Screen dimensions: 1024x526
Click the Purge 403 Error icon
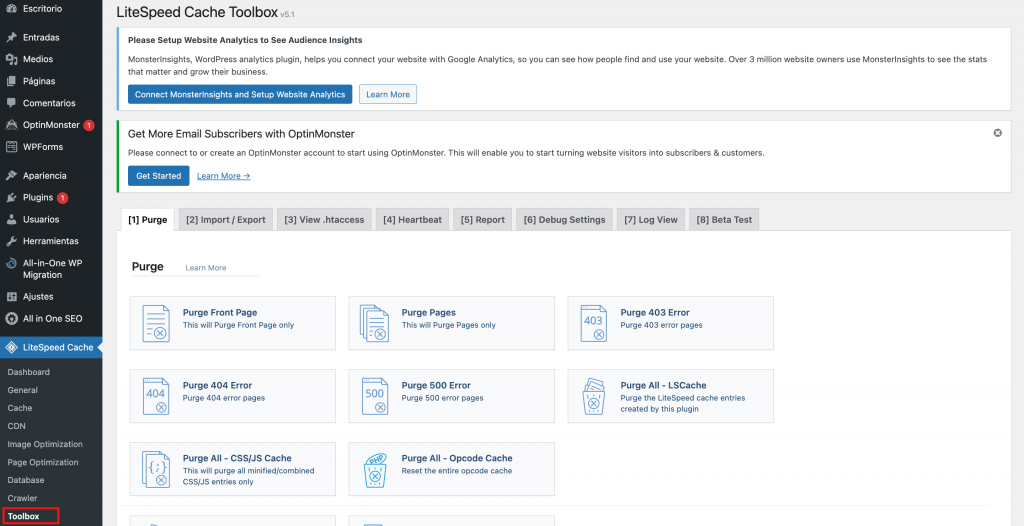pos(594,323)
